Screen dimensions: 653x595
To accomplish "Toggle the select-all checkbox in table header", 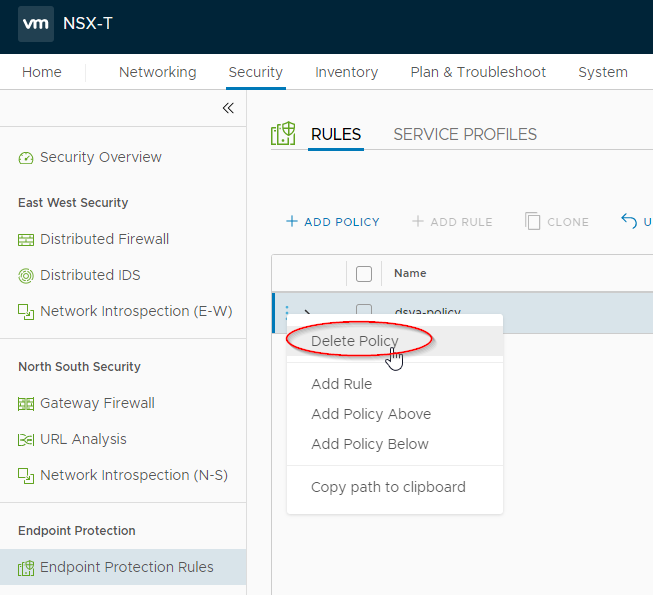I will point(364,273).
